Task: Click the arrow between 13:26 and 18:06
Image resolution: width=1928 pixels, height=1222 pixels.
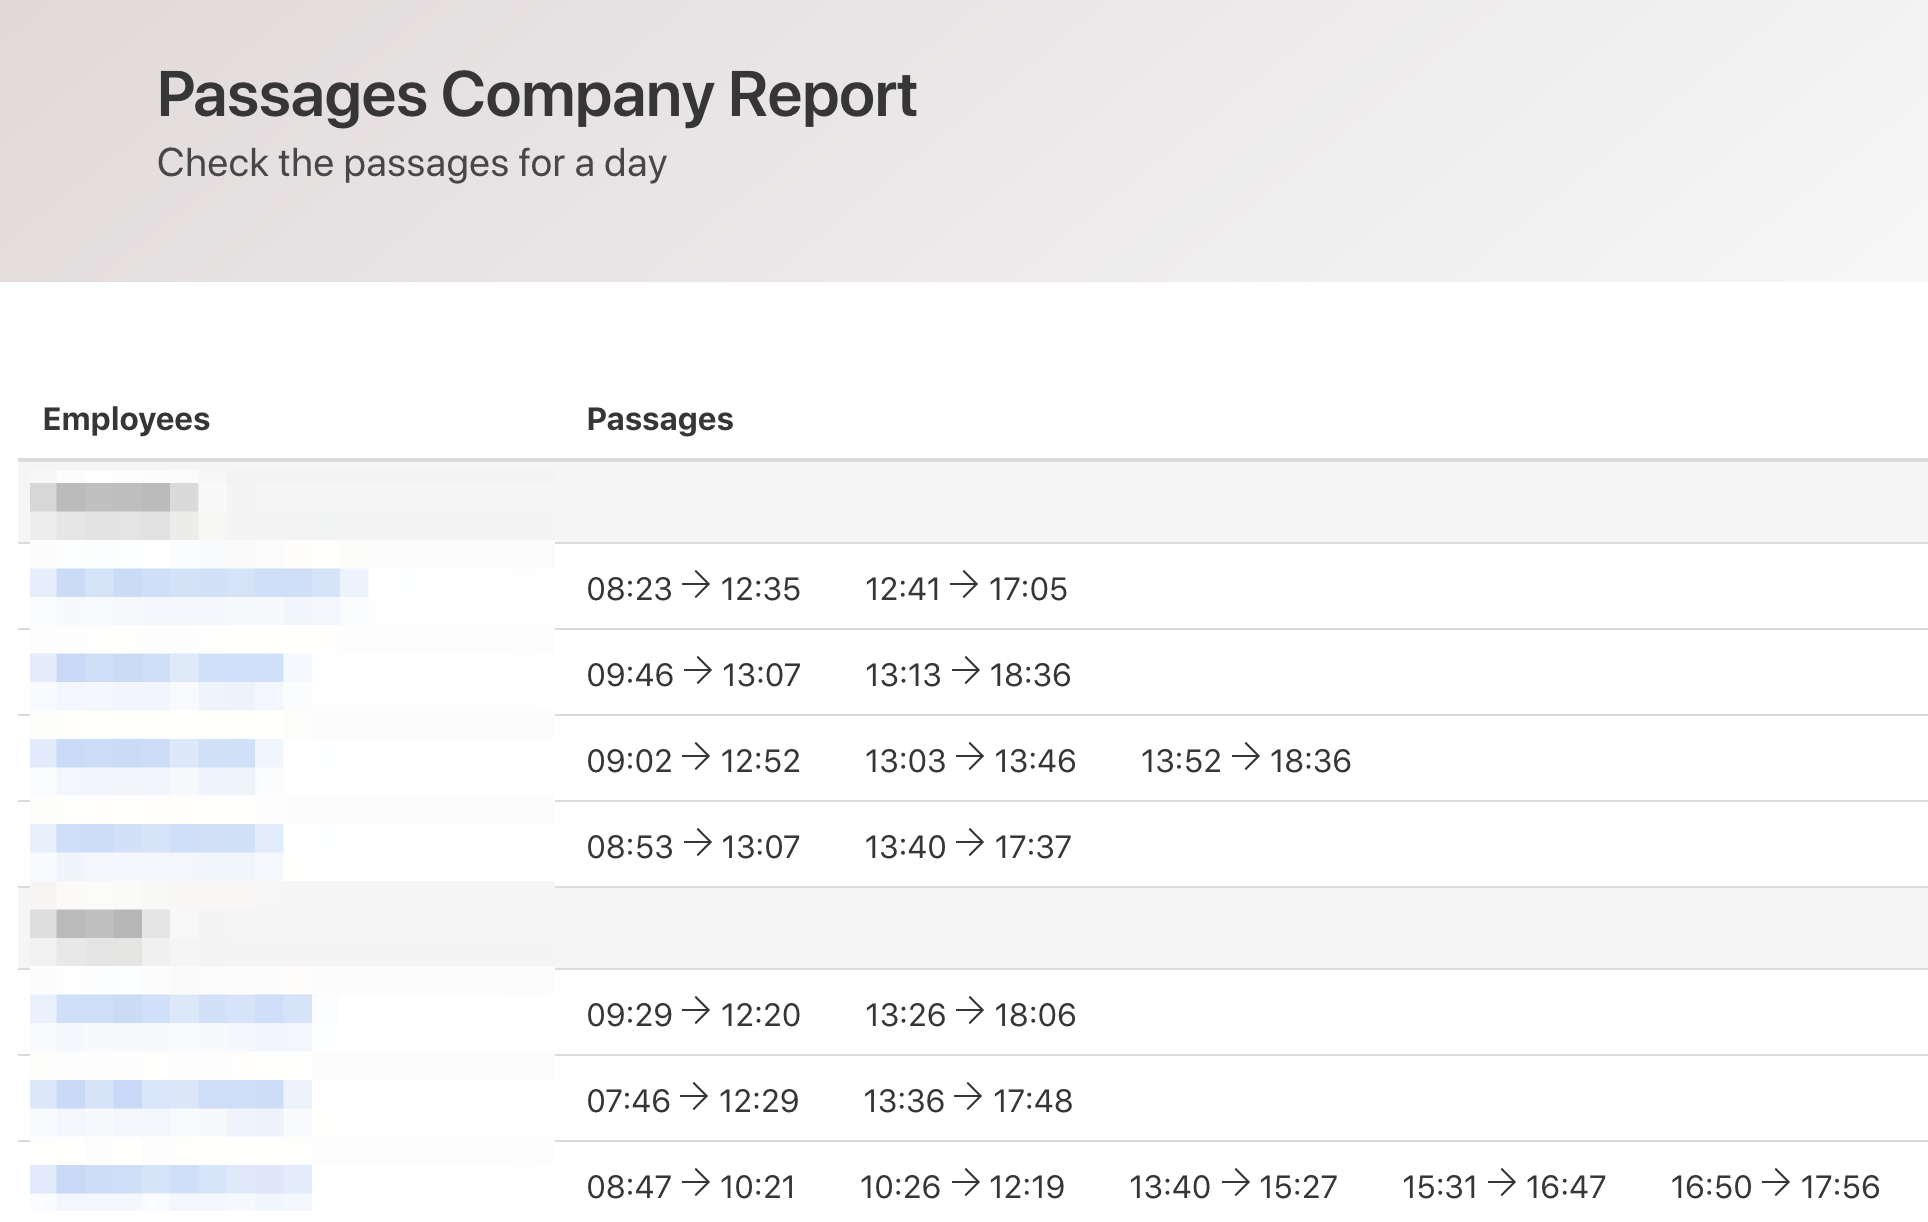Action: pos(970,1012)
